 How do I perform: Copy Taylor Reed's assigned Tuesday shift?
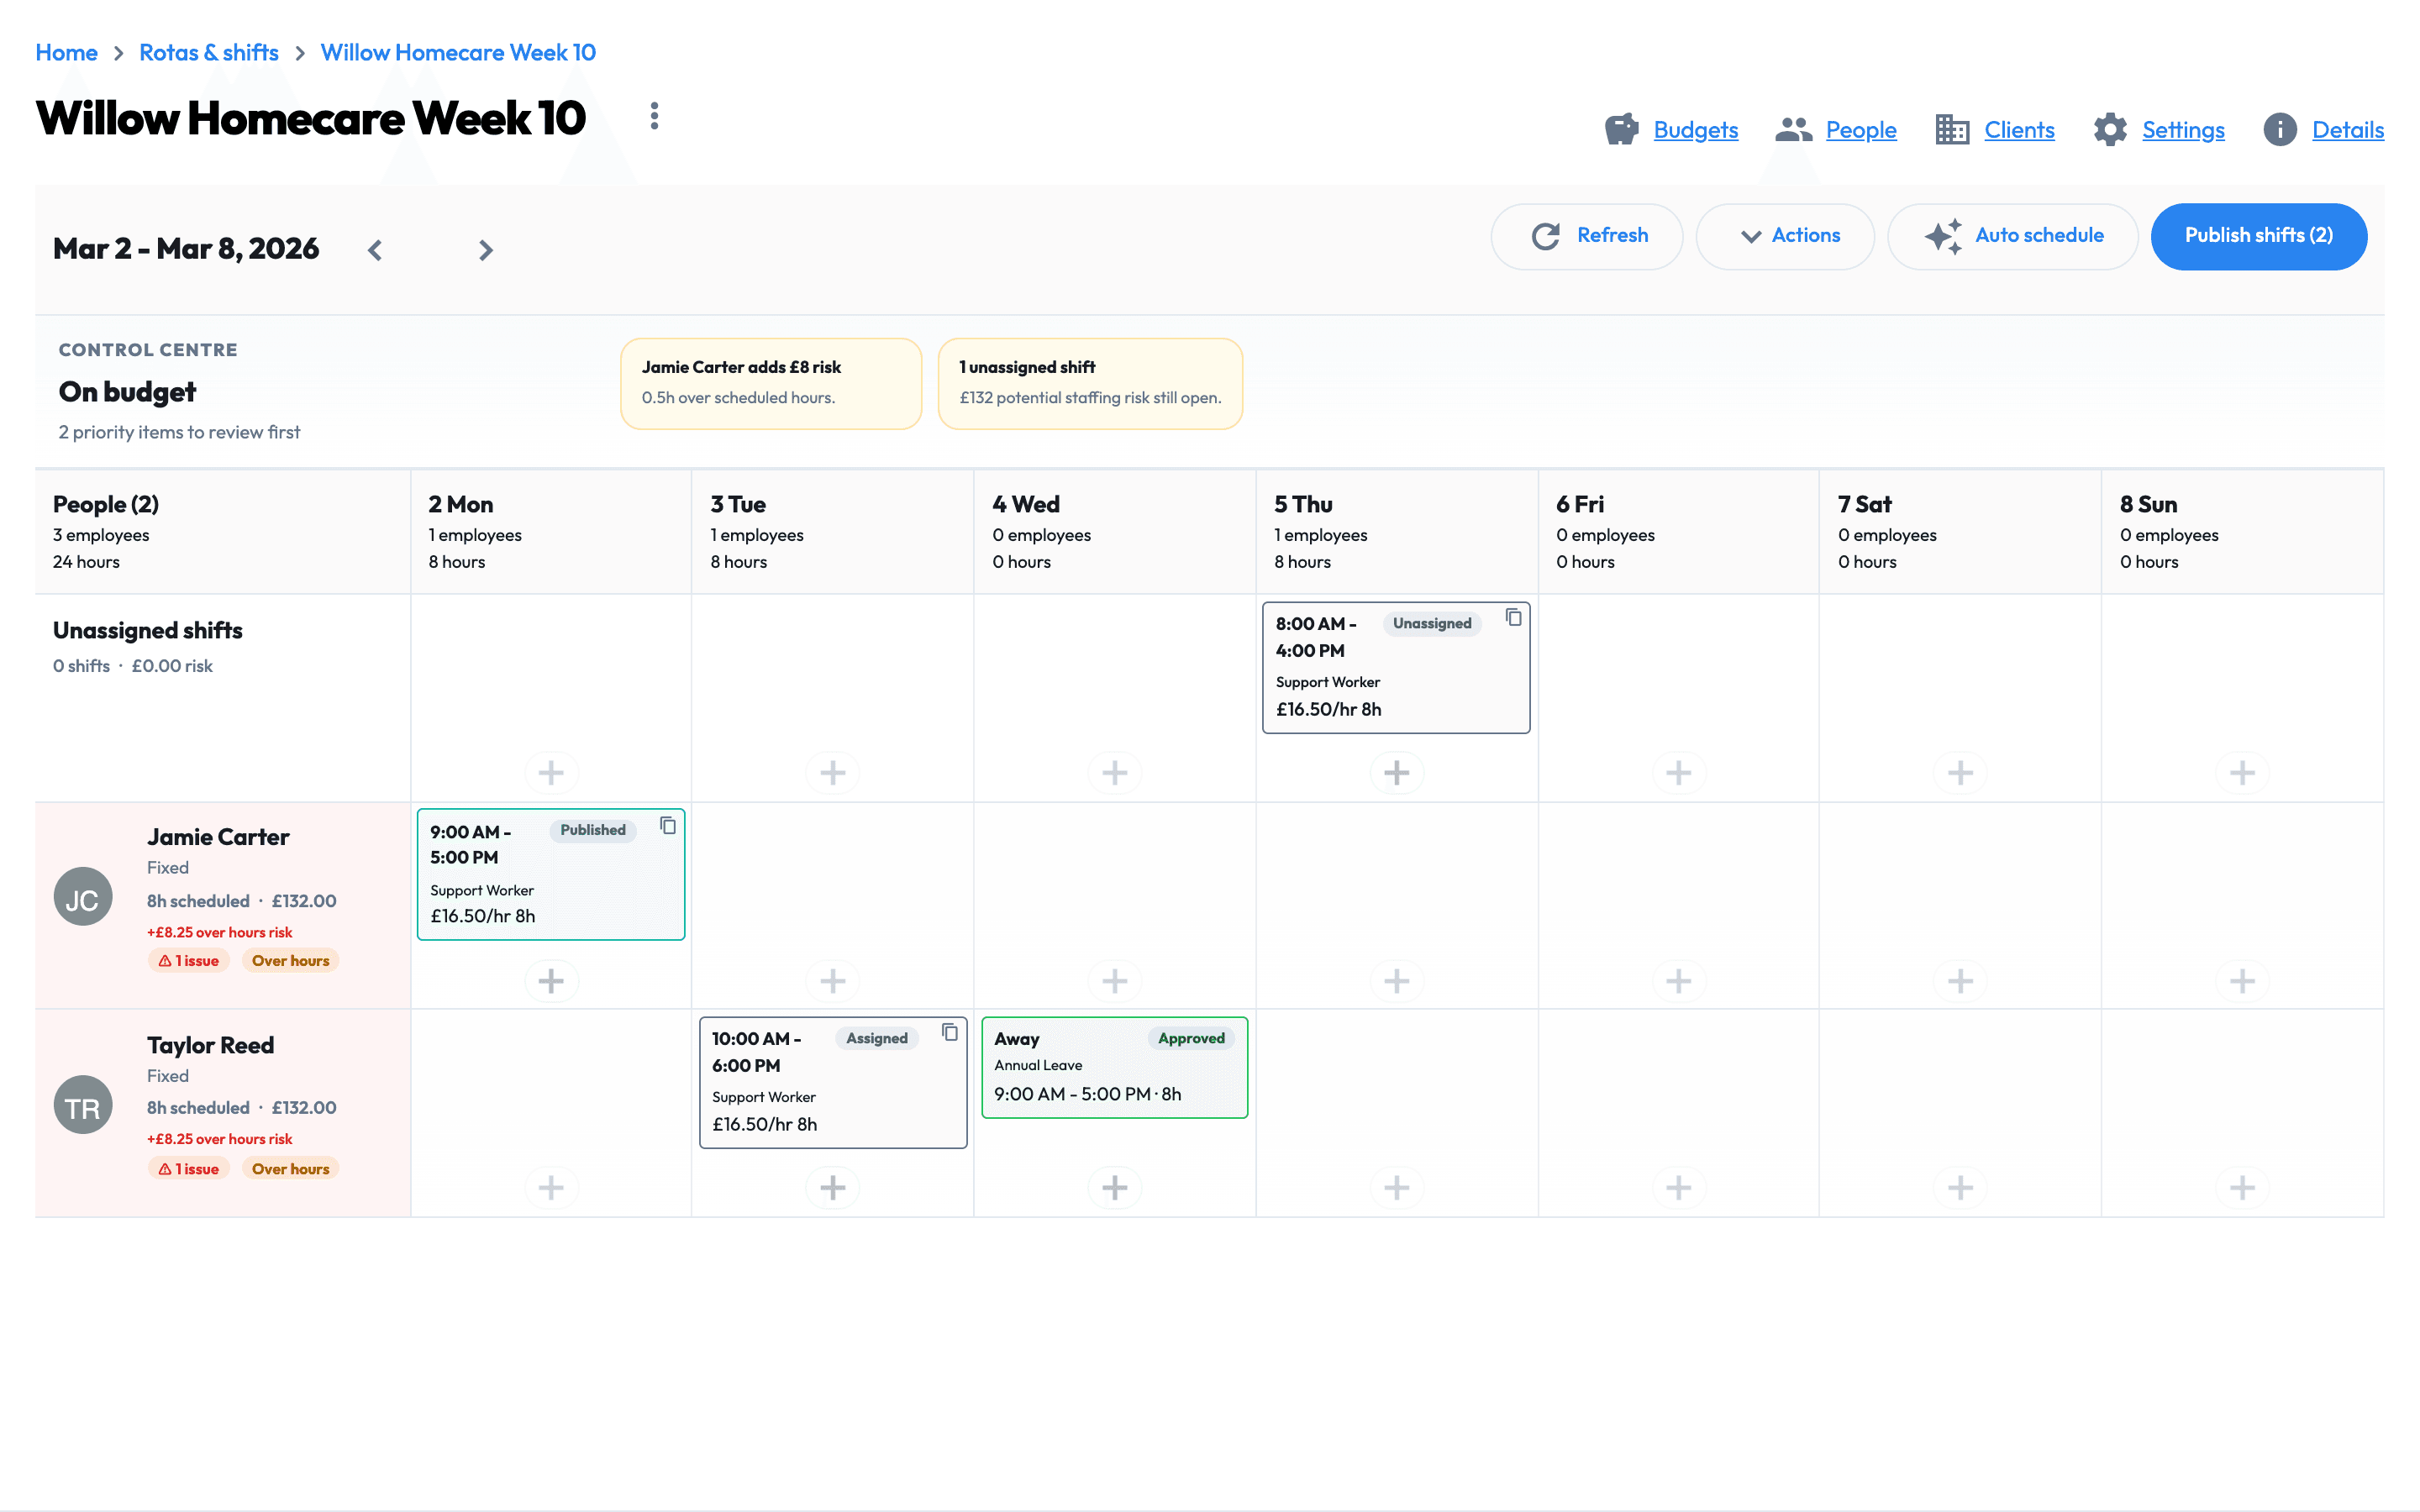[949, 1032]
